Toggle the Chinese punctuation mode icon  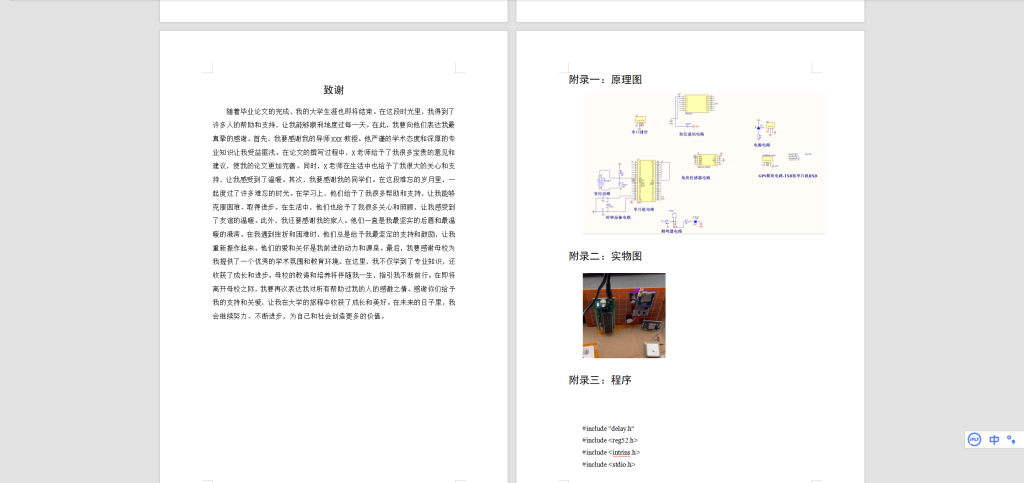click(x=1011, y=440)
